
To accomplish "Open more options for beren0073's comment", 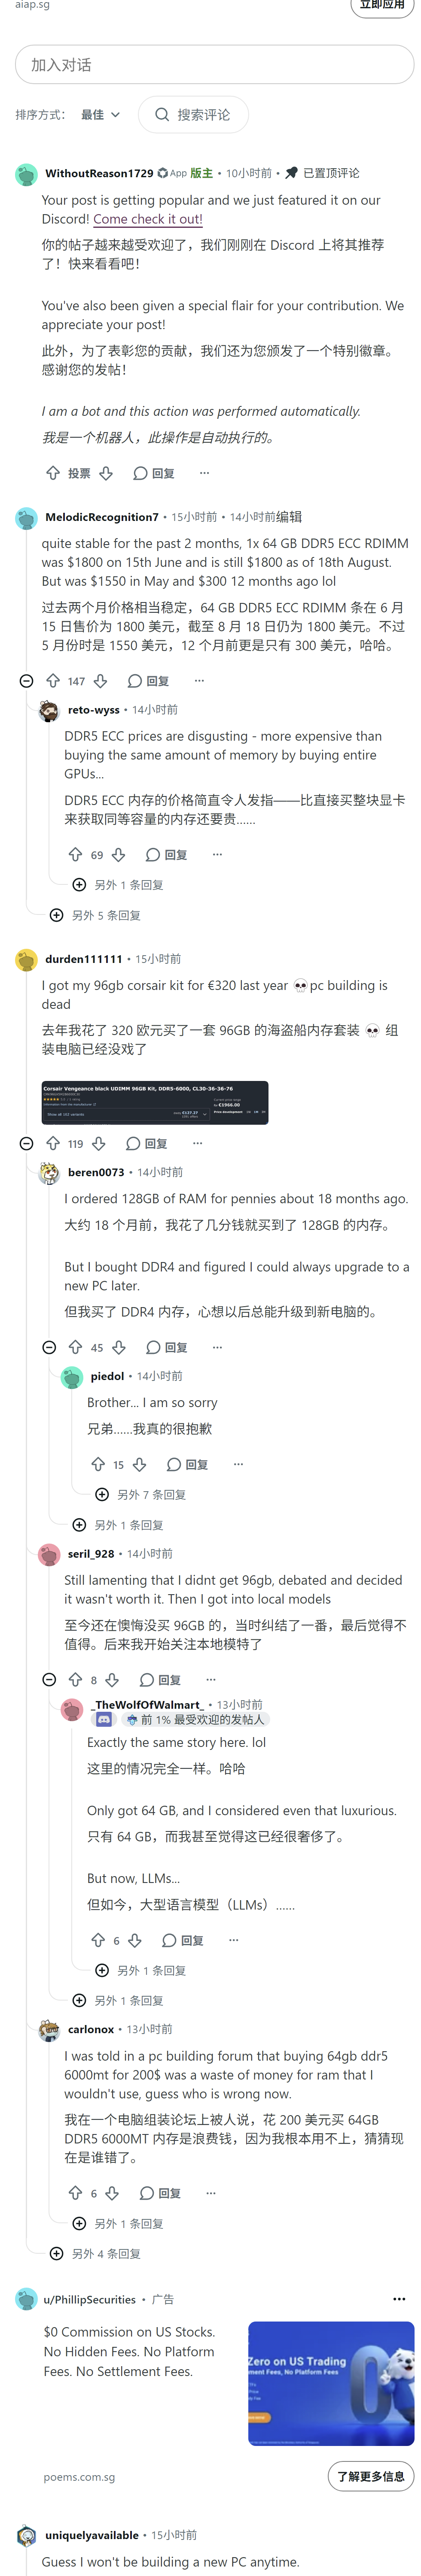I will point(217,1347).
